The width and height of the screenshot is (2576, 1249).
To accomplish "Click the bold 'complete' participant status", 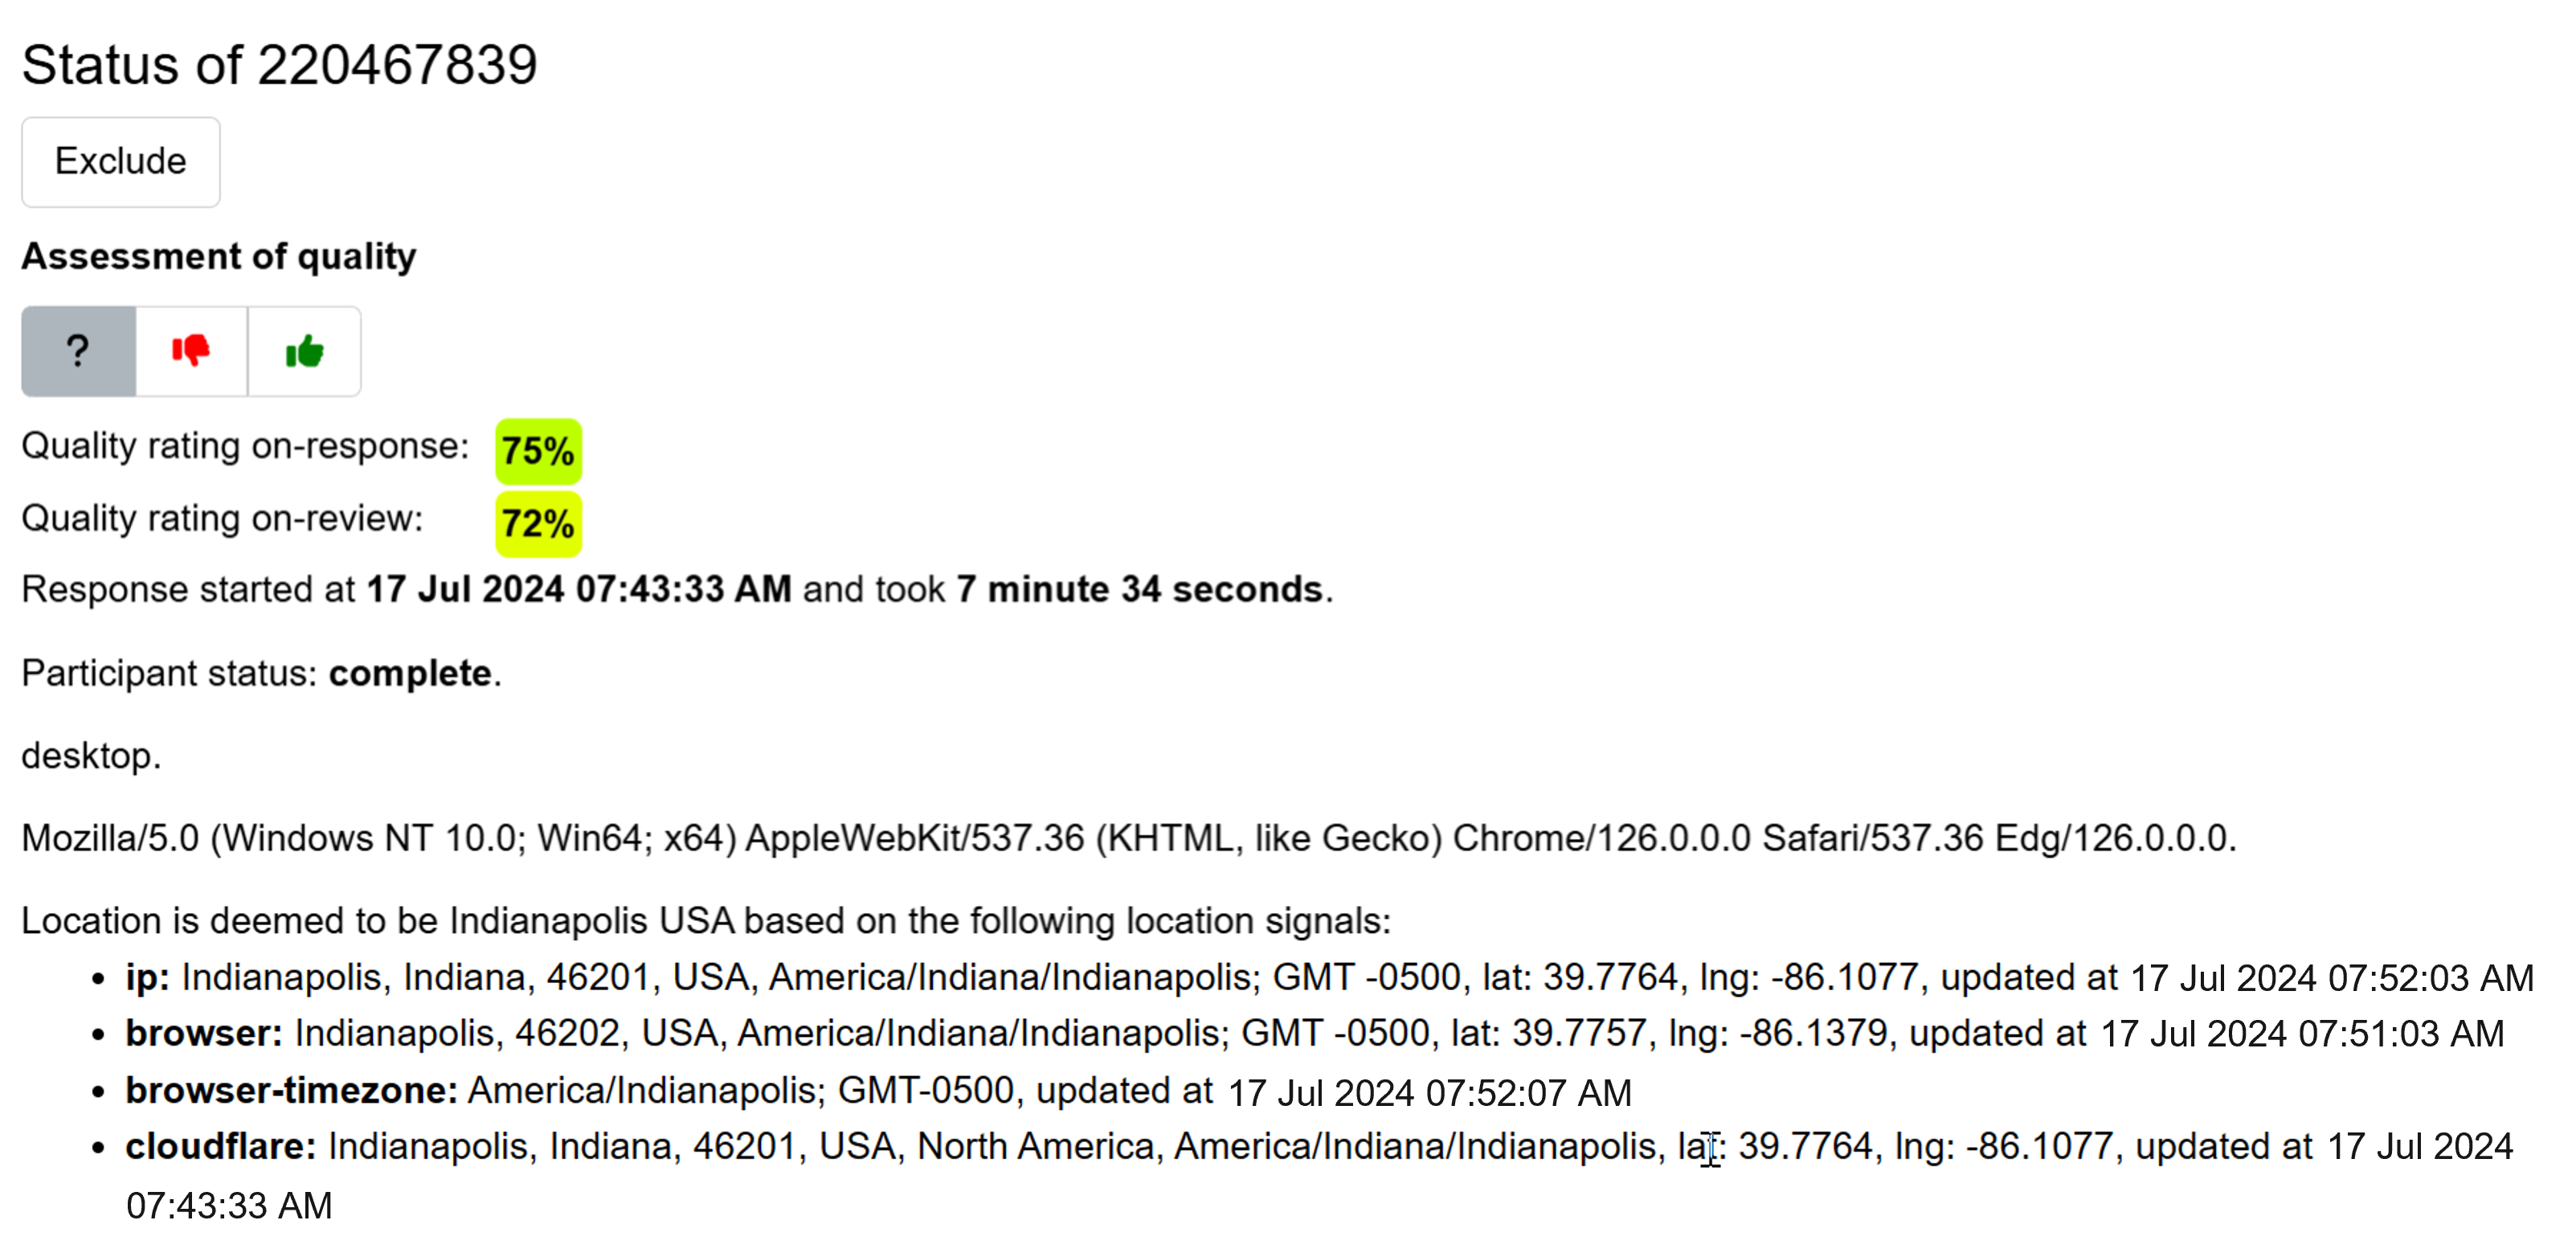I will pos(410,673).
